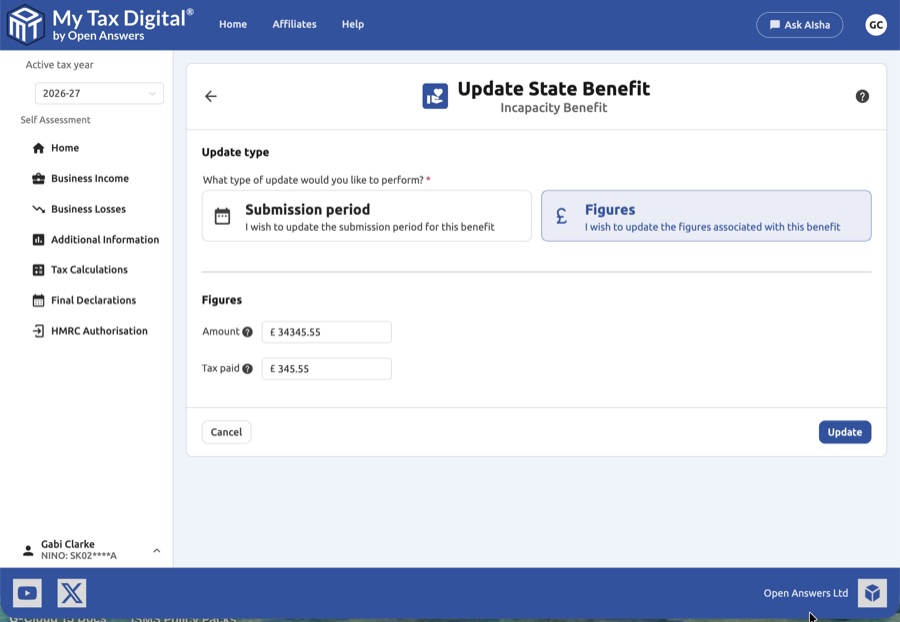Click the Amount field help tooltip icon
Viewport: 900px width, 622px height.
(x=248, y=332)
